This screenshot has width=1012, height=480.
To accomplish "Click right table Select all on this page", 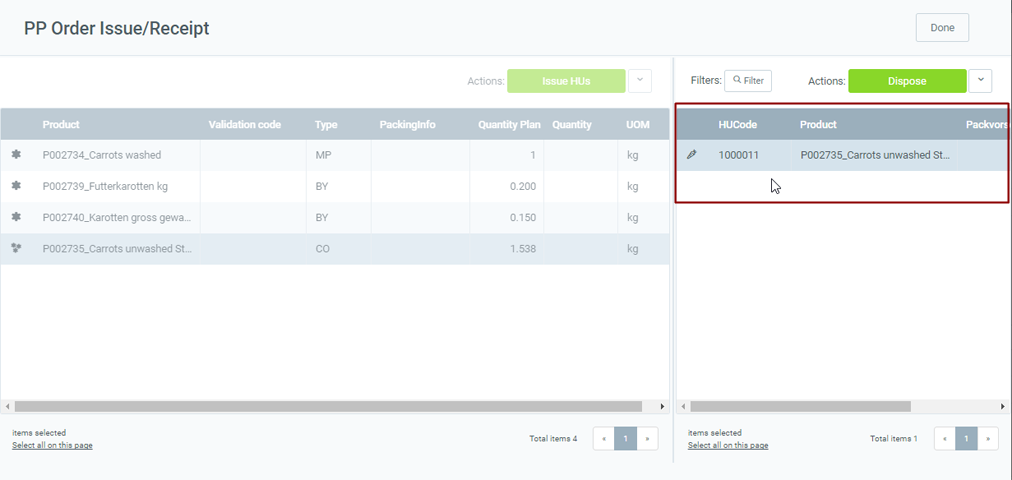I will point(728,445).
